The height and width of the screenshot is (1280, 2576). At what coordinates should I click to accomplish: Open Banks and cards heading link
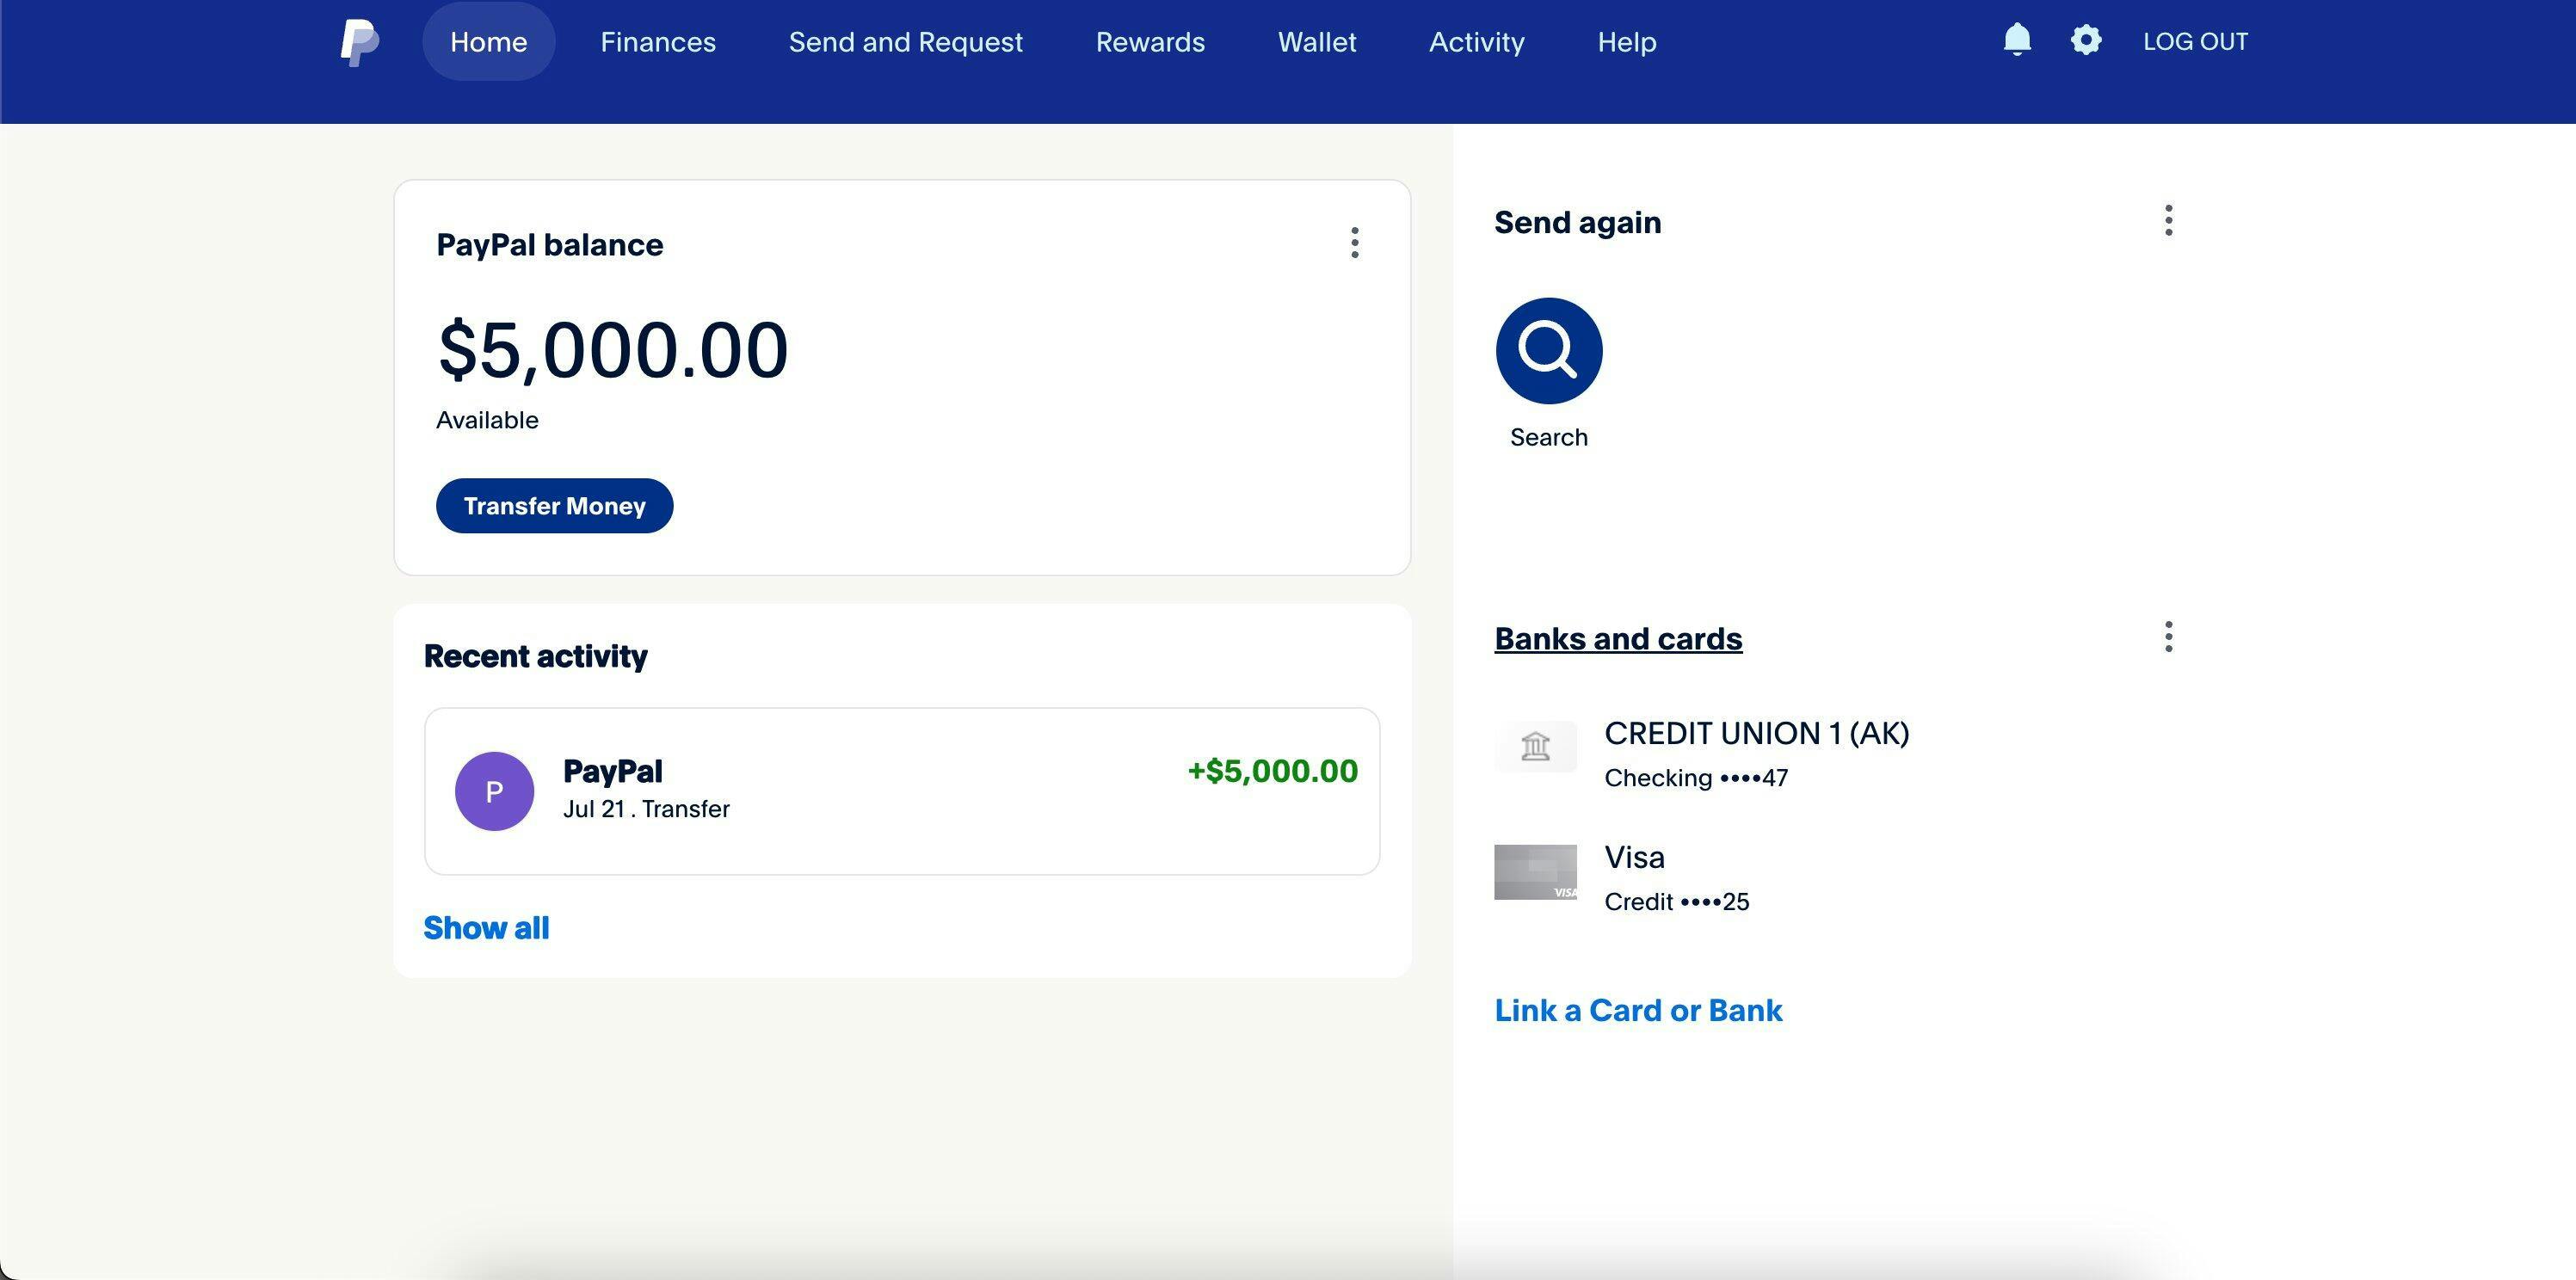(1618, 638)
